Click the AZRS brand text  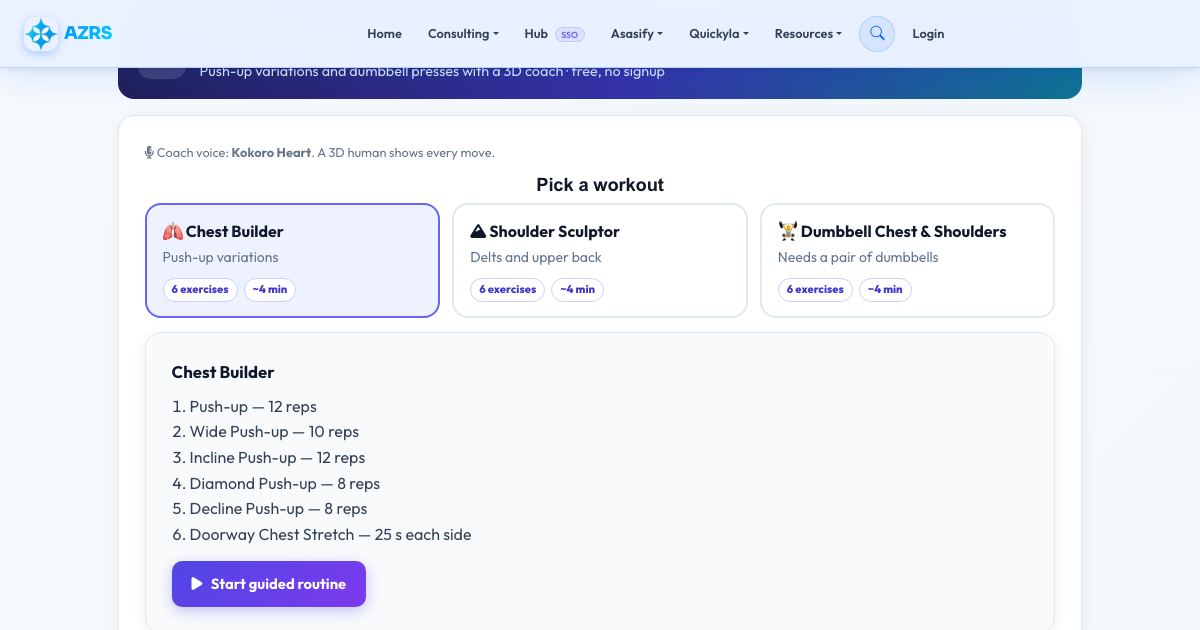(88, 33)
